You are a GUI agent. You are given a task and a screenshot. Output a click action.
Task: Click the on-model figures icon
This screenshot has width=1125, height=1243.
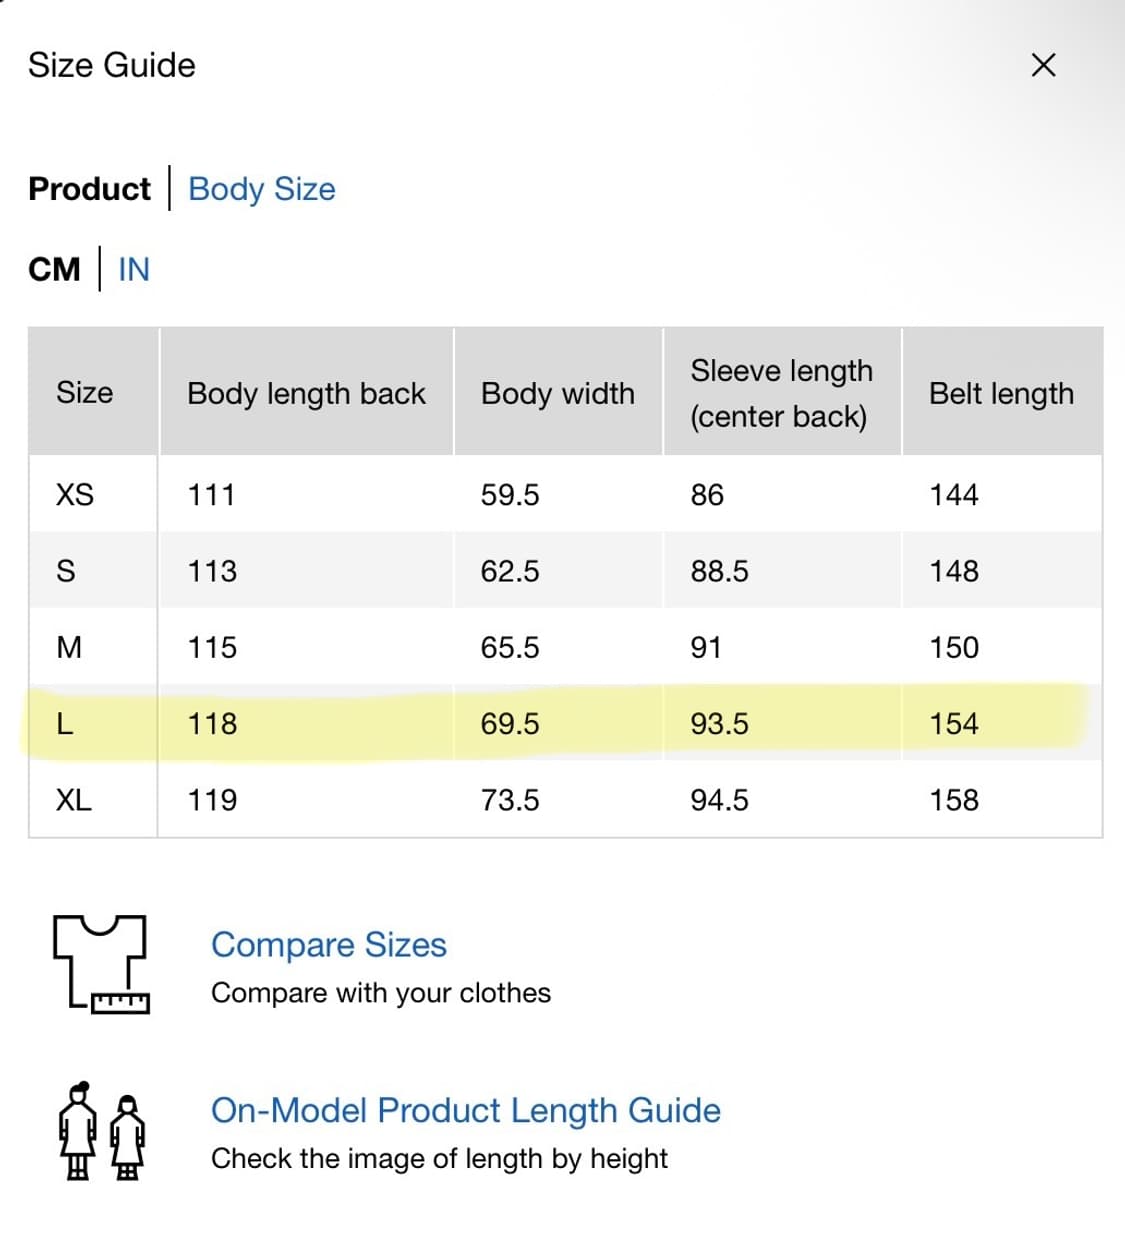click(x=101, y=1132)
